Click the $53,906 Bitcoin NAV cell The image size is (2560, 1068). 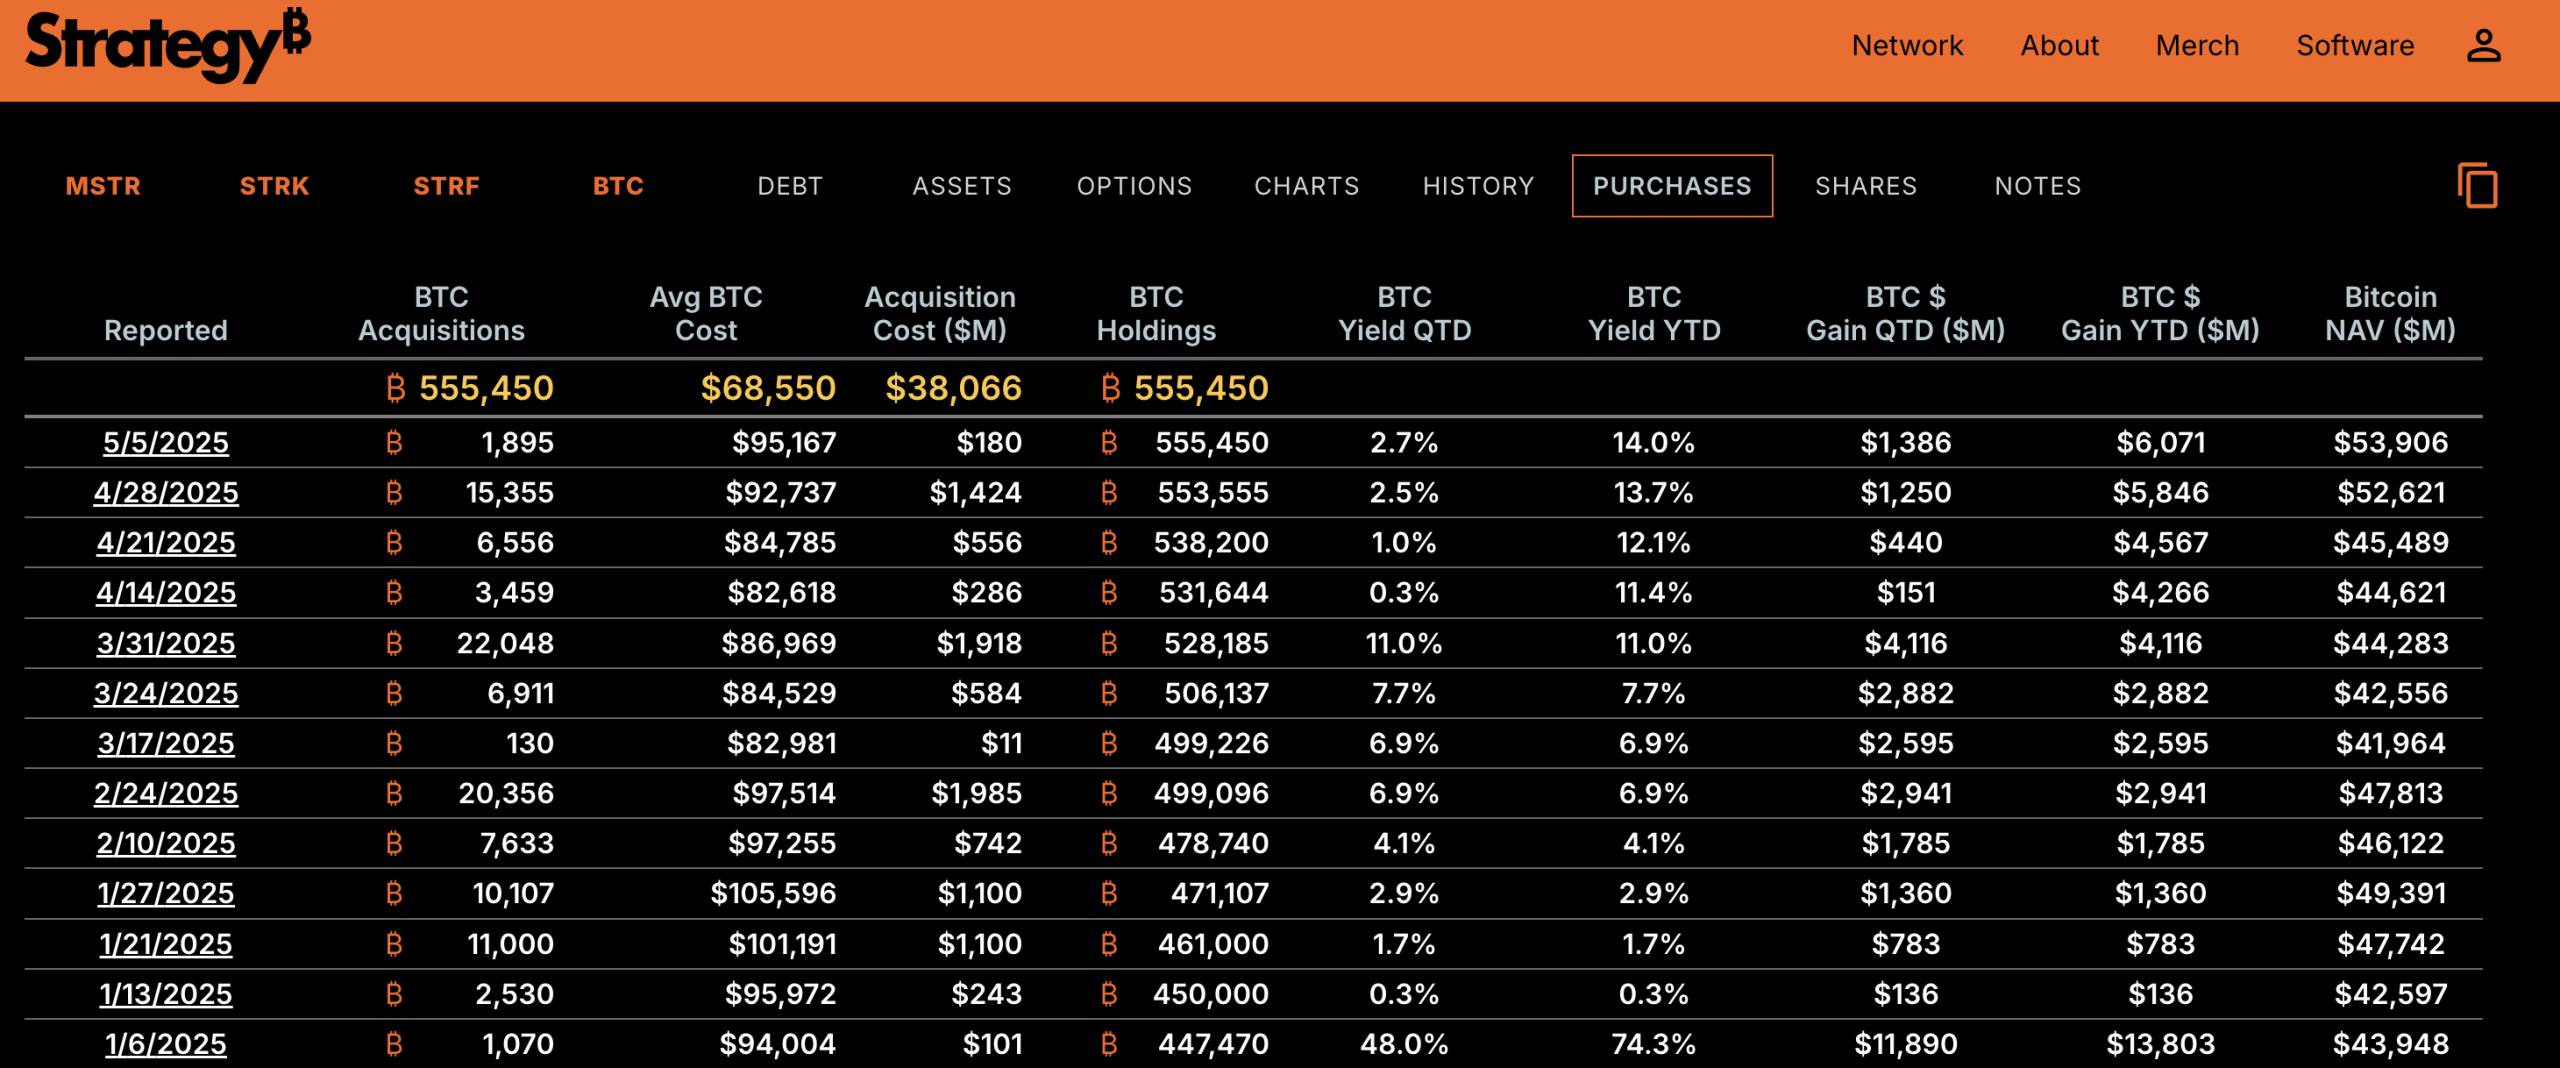pyautogui.click(x=2391, y=442)
